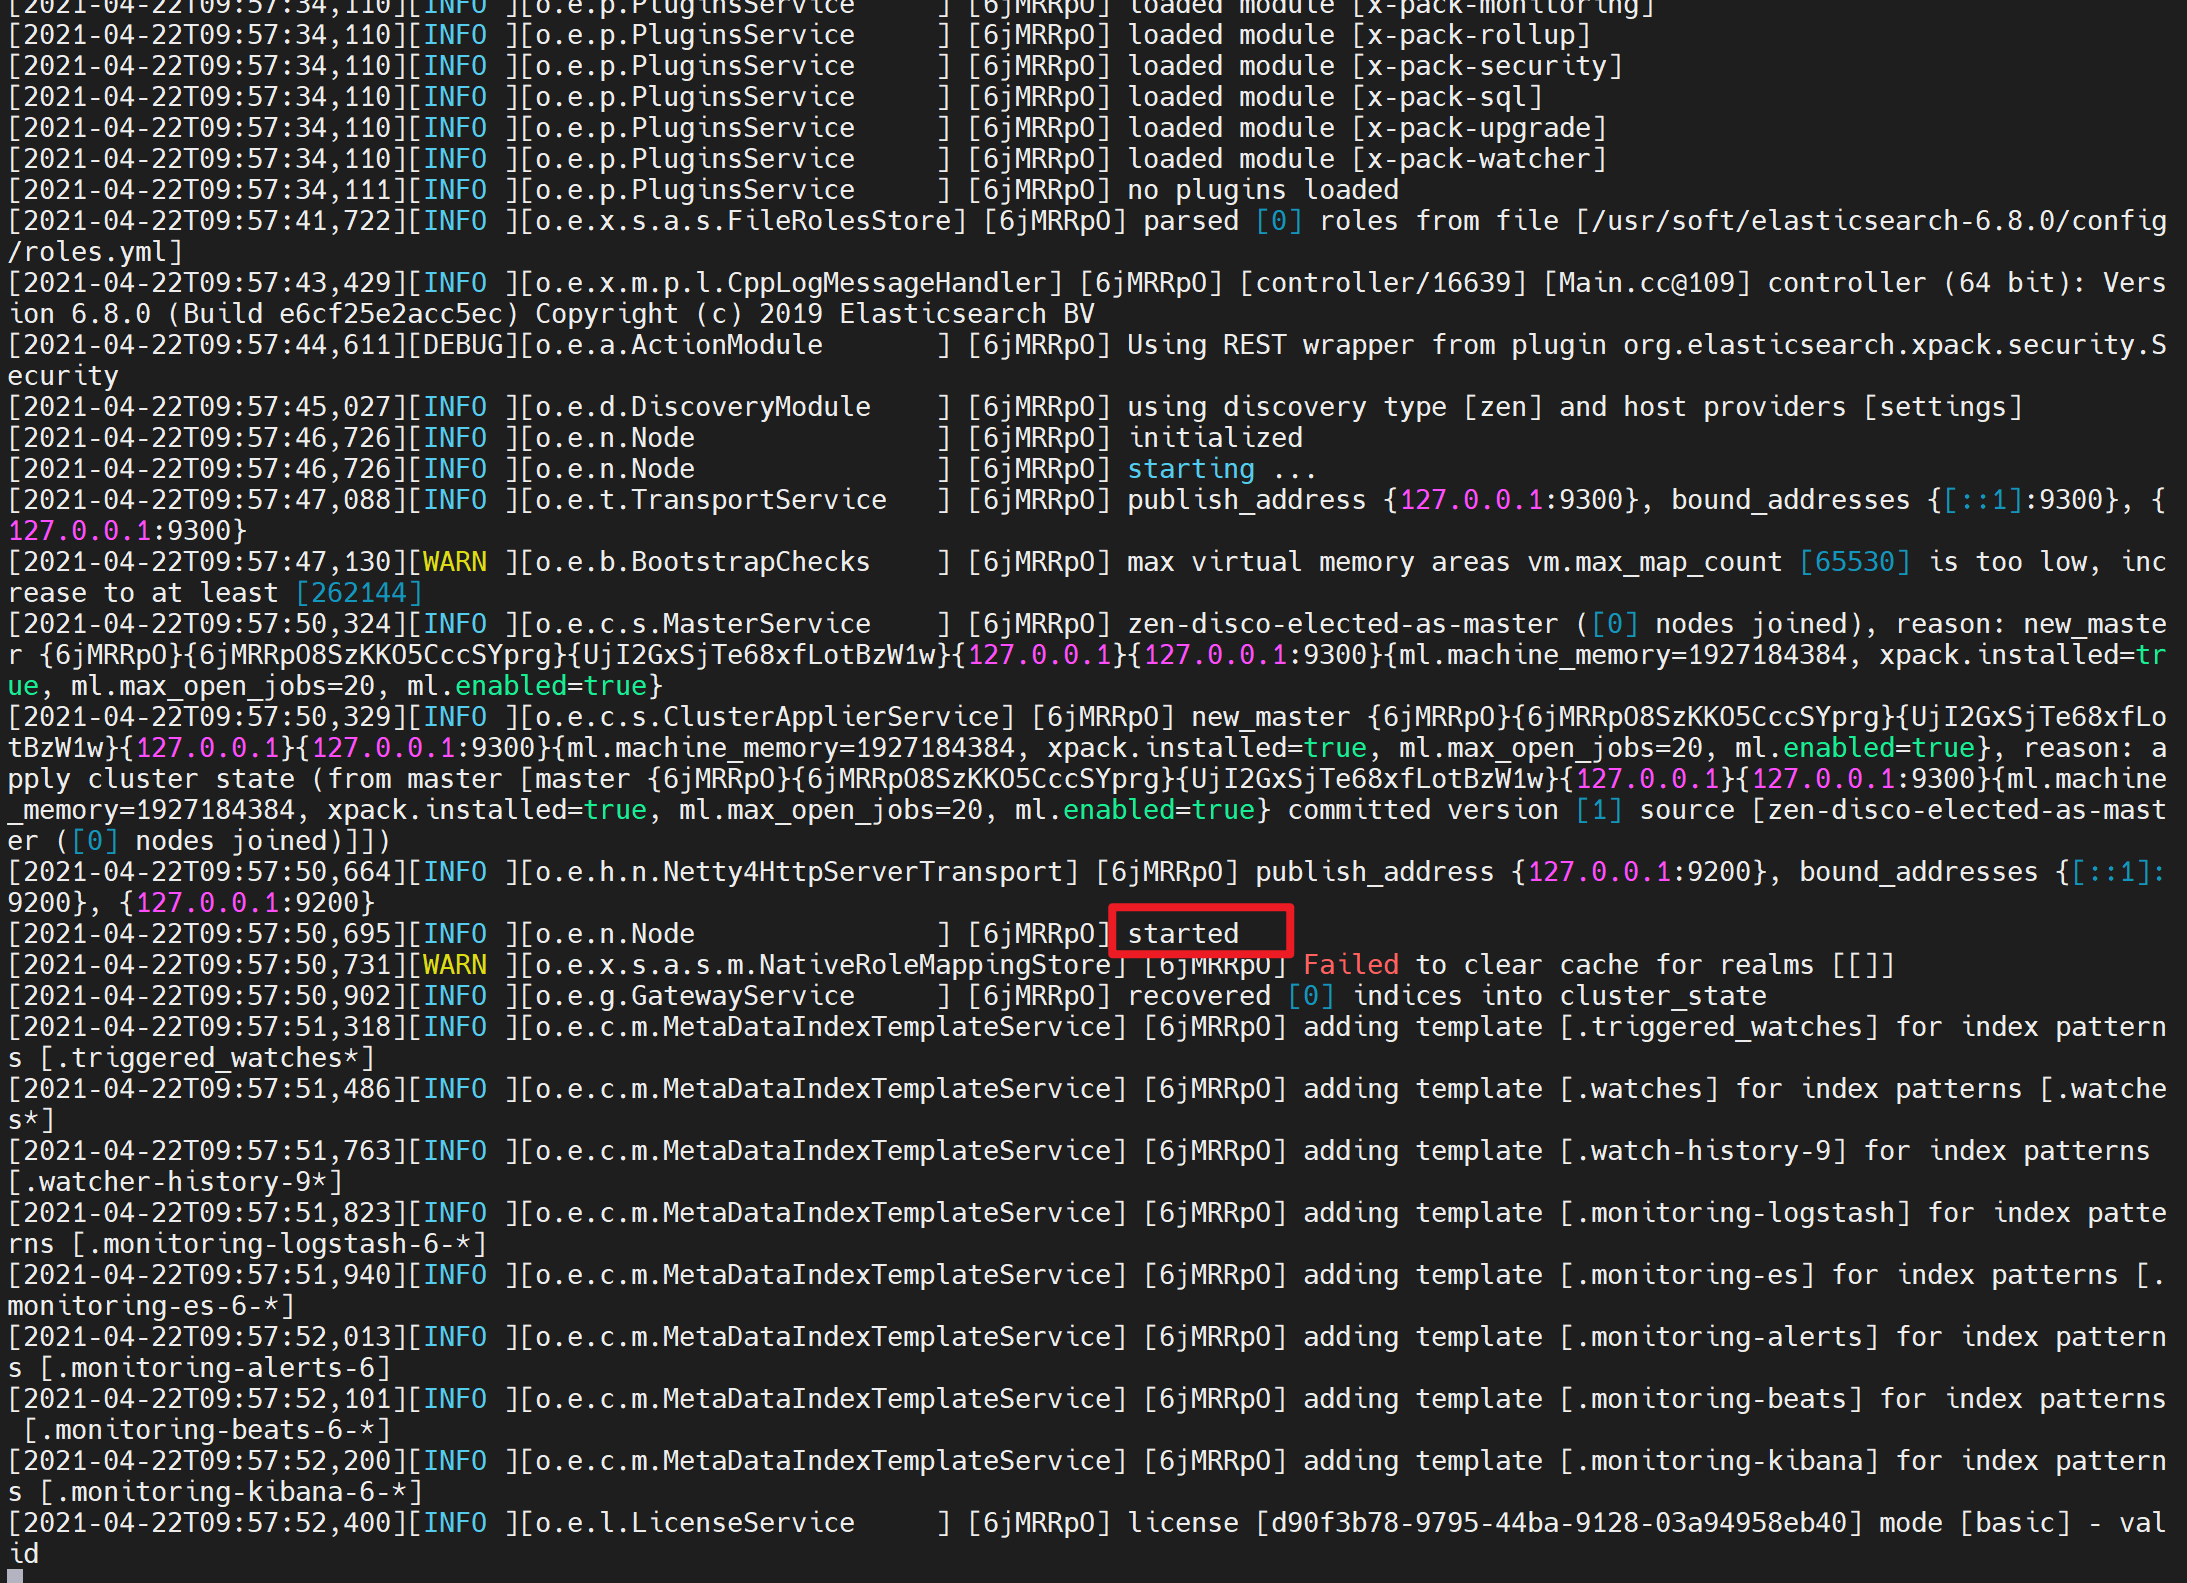Click the blue 'starting' log message
The height and width of the screenshot is (1583, 2187).
coord(1191,469)
